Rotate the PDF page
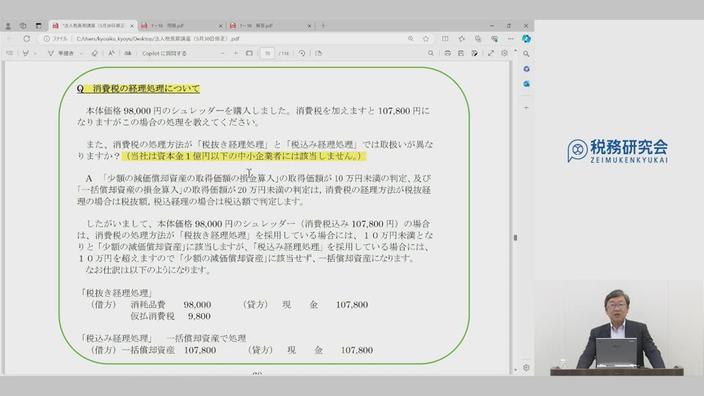704x396 pixels. [302, 53]
